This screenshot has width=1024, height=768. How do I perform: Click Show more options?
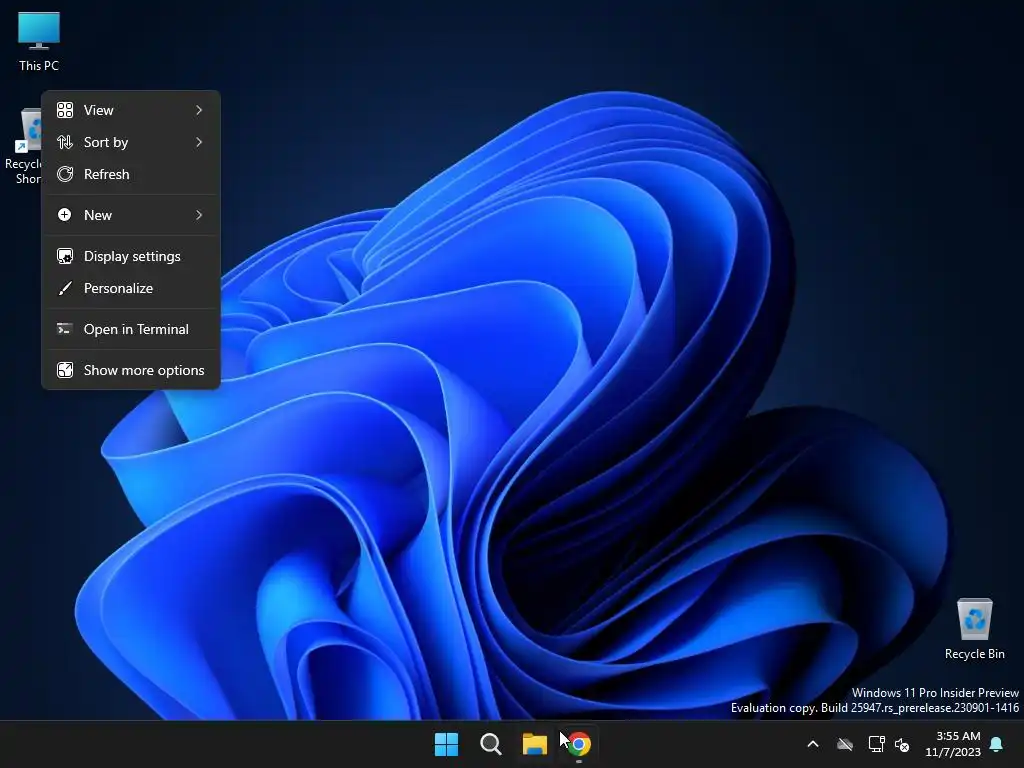point(131,371)
